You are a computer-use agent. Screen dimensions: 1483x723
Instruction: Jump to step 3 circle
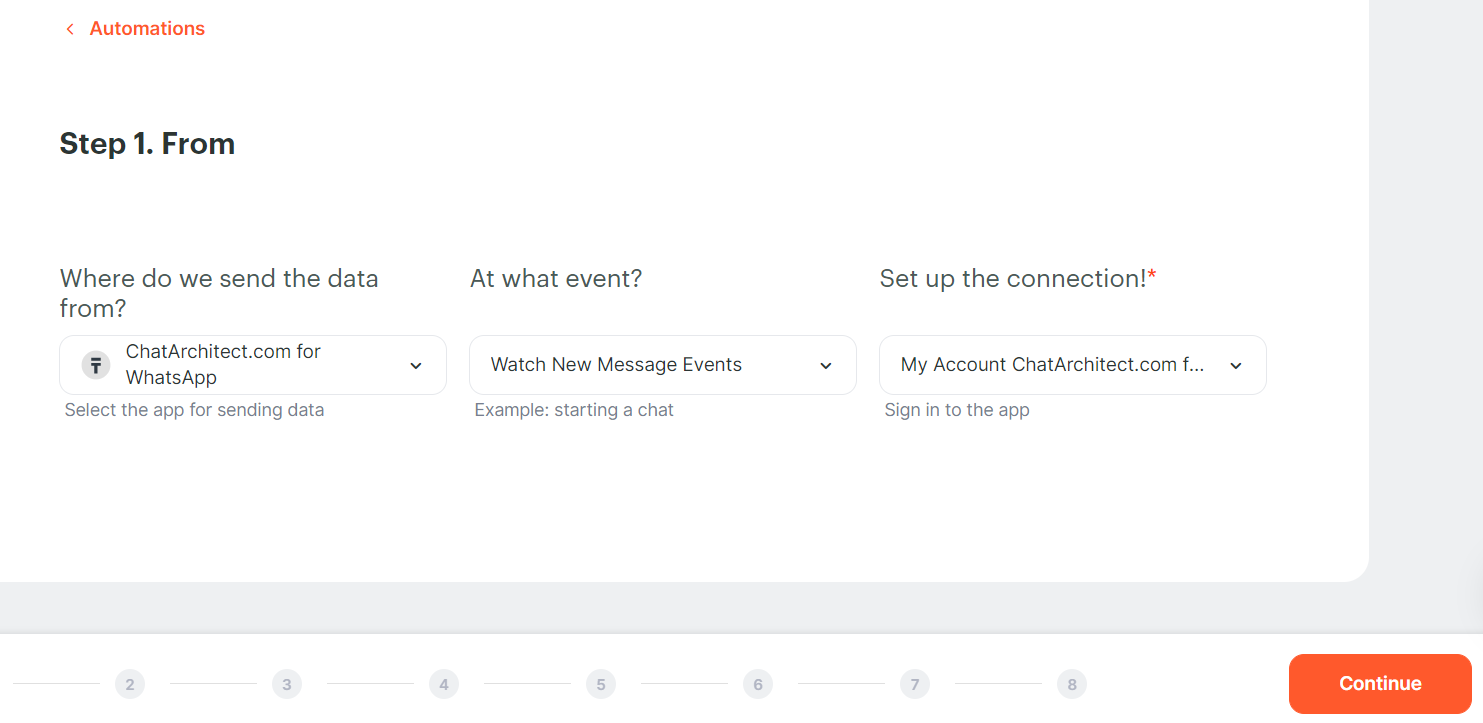286,684
